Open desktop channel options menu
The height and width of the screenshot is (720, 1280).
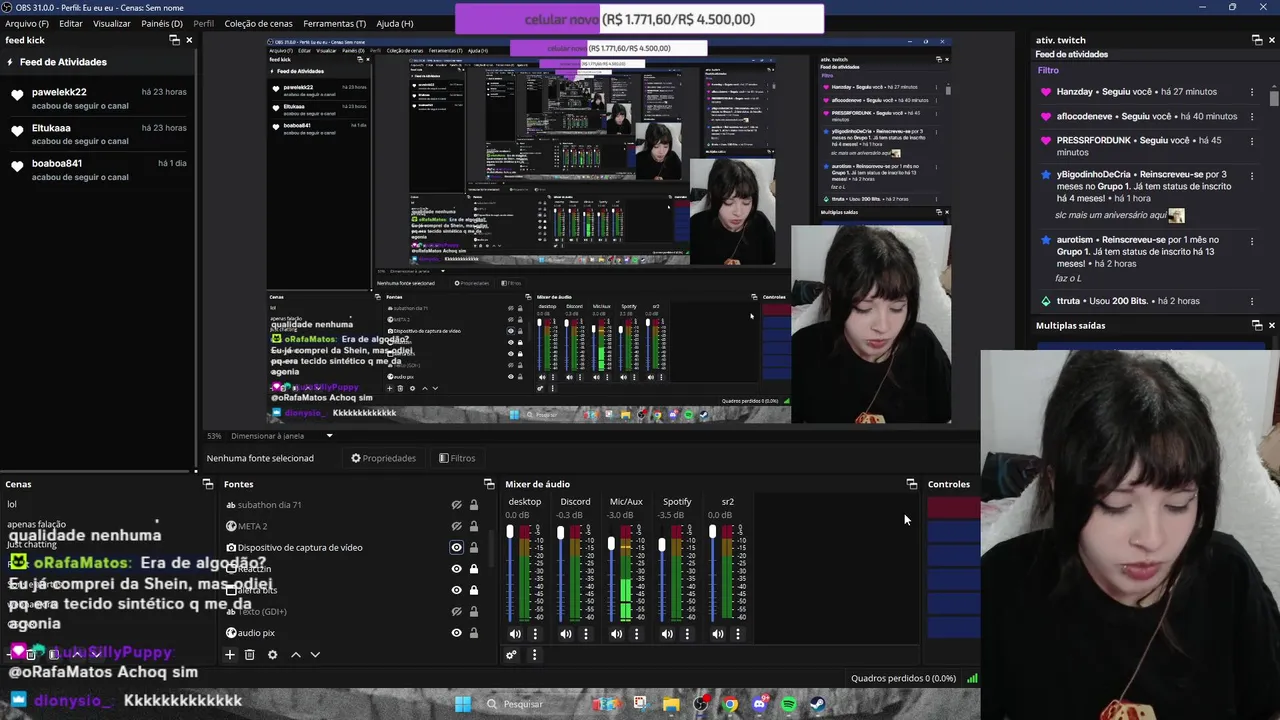pyautogui.click(x=535, y=633)
